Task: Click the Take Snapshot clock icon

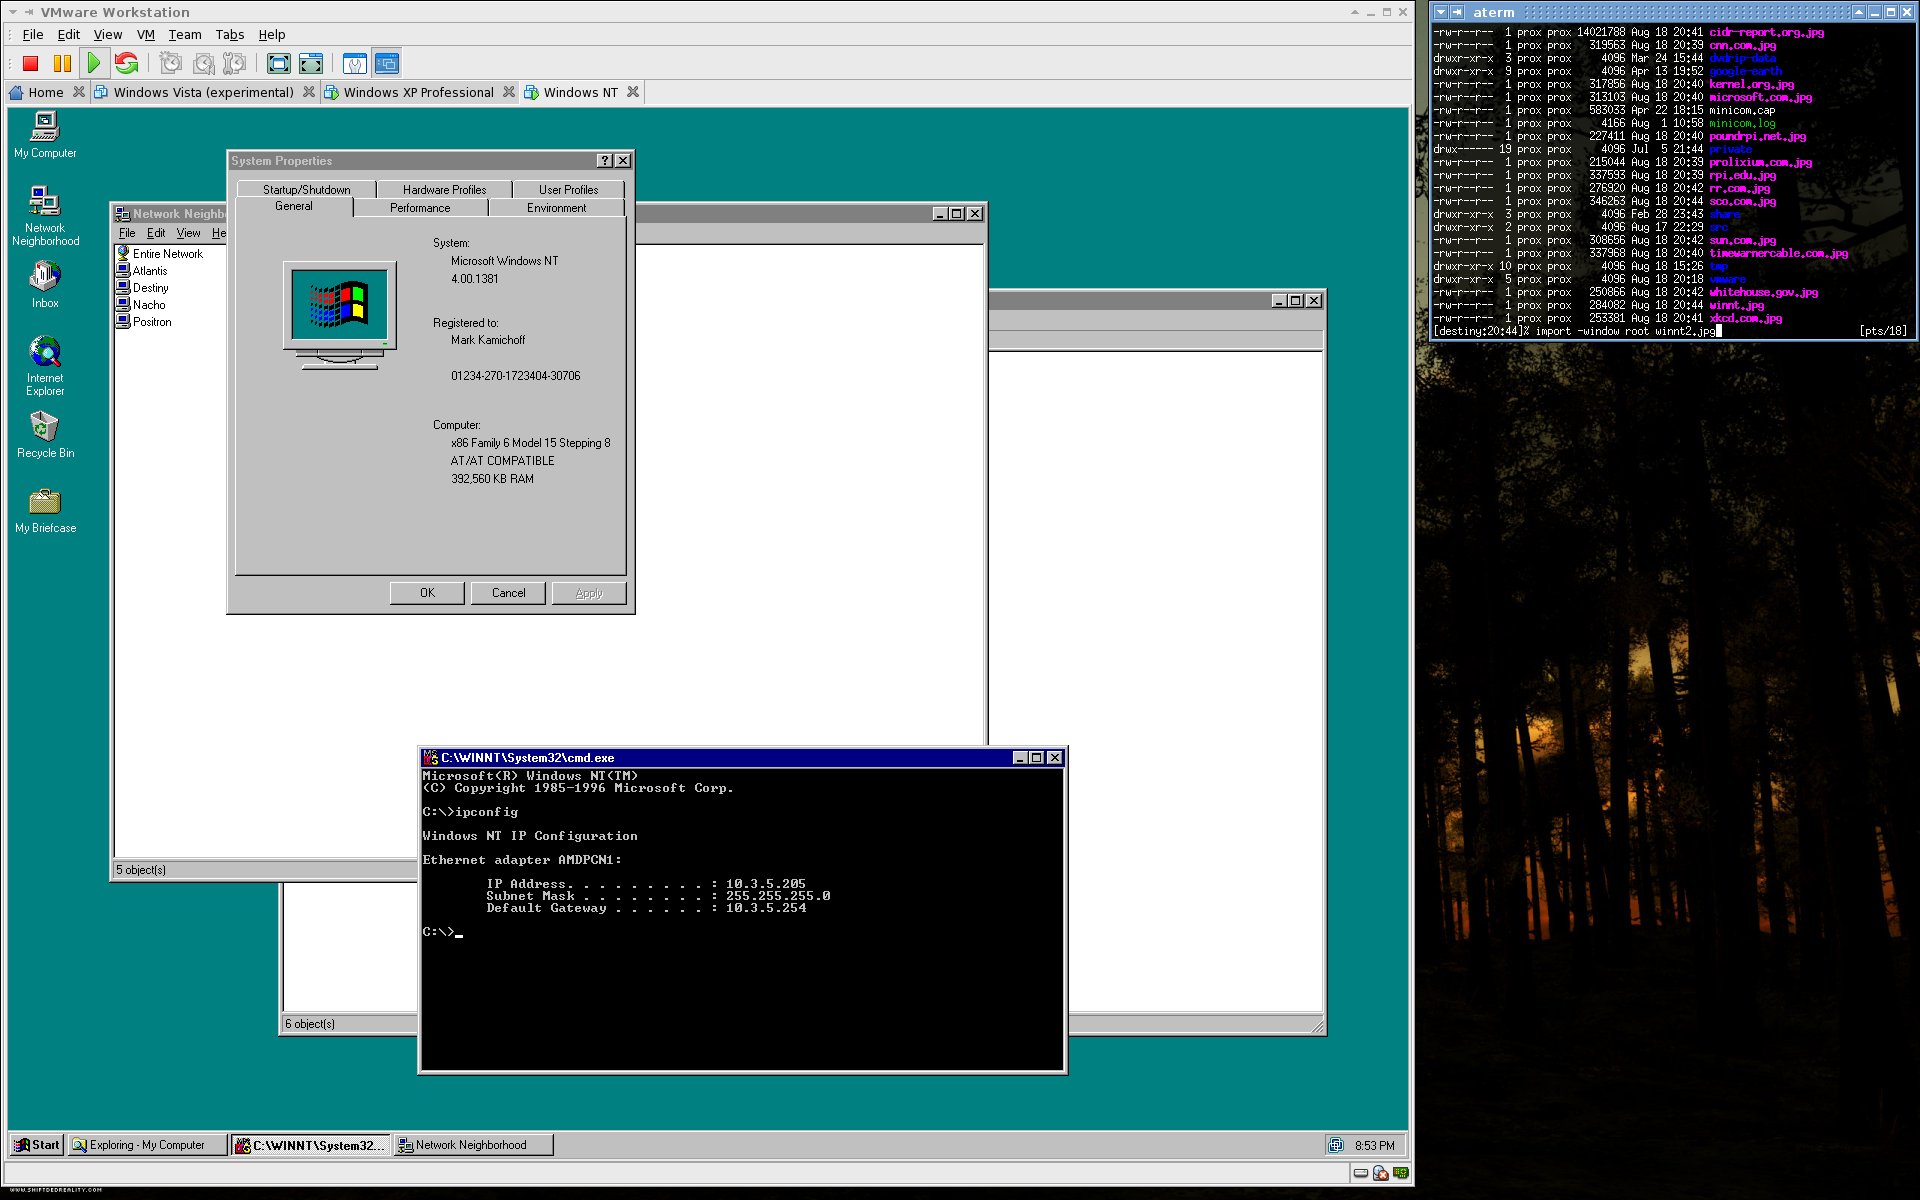Action: click(171, 64)
